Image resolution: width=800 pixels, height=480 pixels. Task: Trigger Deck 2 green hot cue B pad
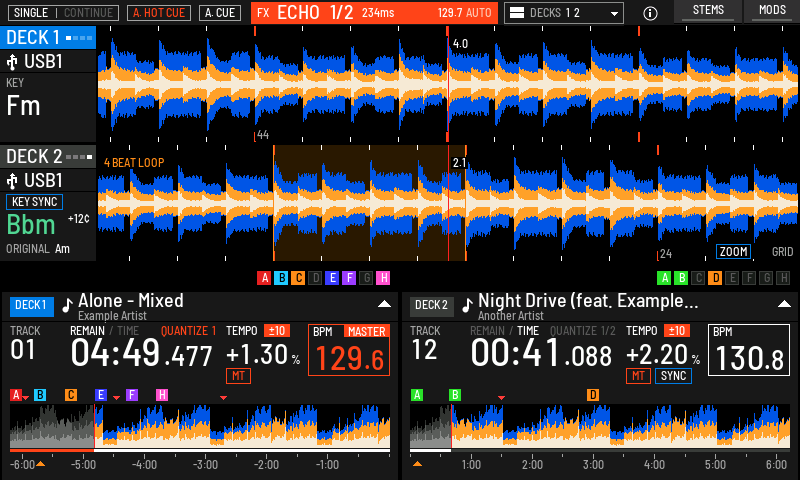pyautogui.click(x=681, y=278)
